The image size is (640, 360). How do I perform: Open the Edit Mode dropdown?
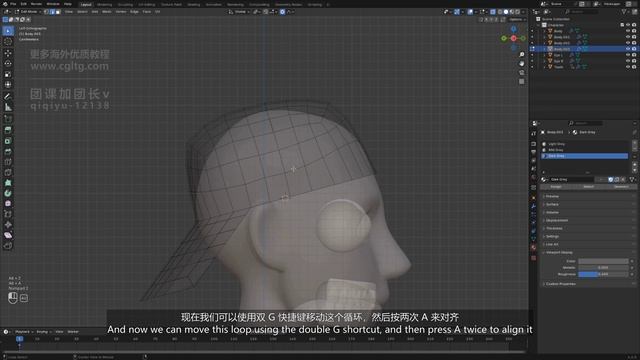[28, 12]
